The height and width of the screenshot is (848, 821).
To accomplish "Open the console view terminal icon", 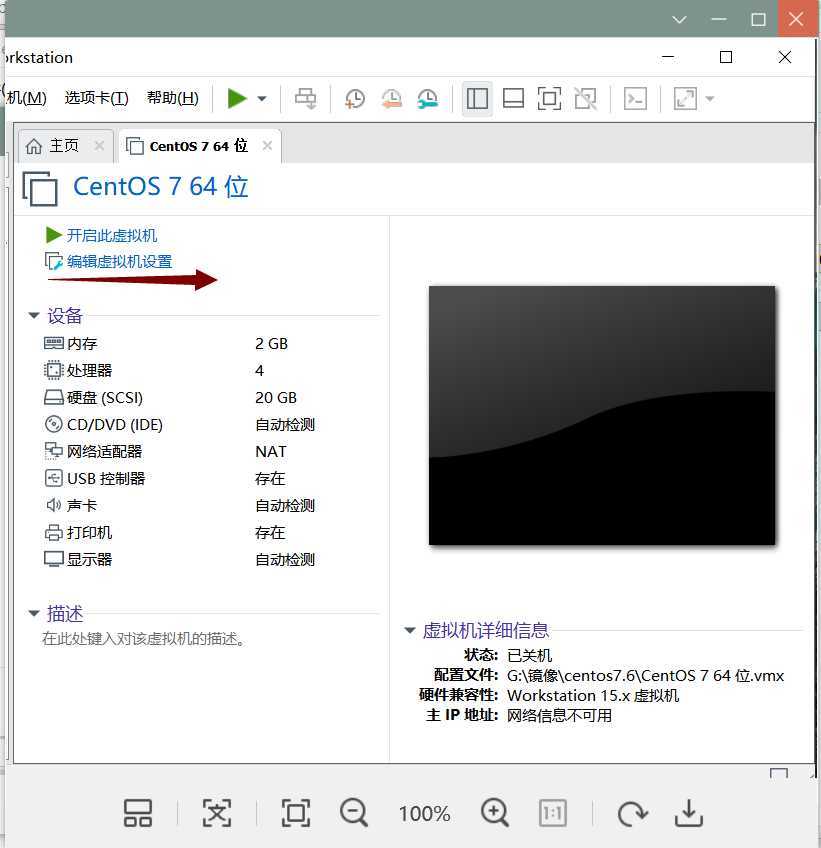I will point(635,99).
